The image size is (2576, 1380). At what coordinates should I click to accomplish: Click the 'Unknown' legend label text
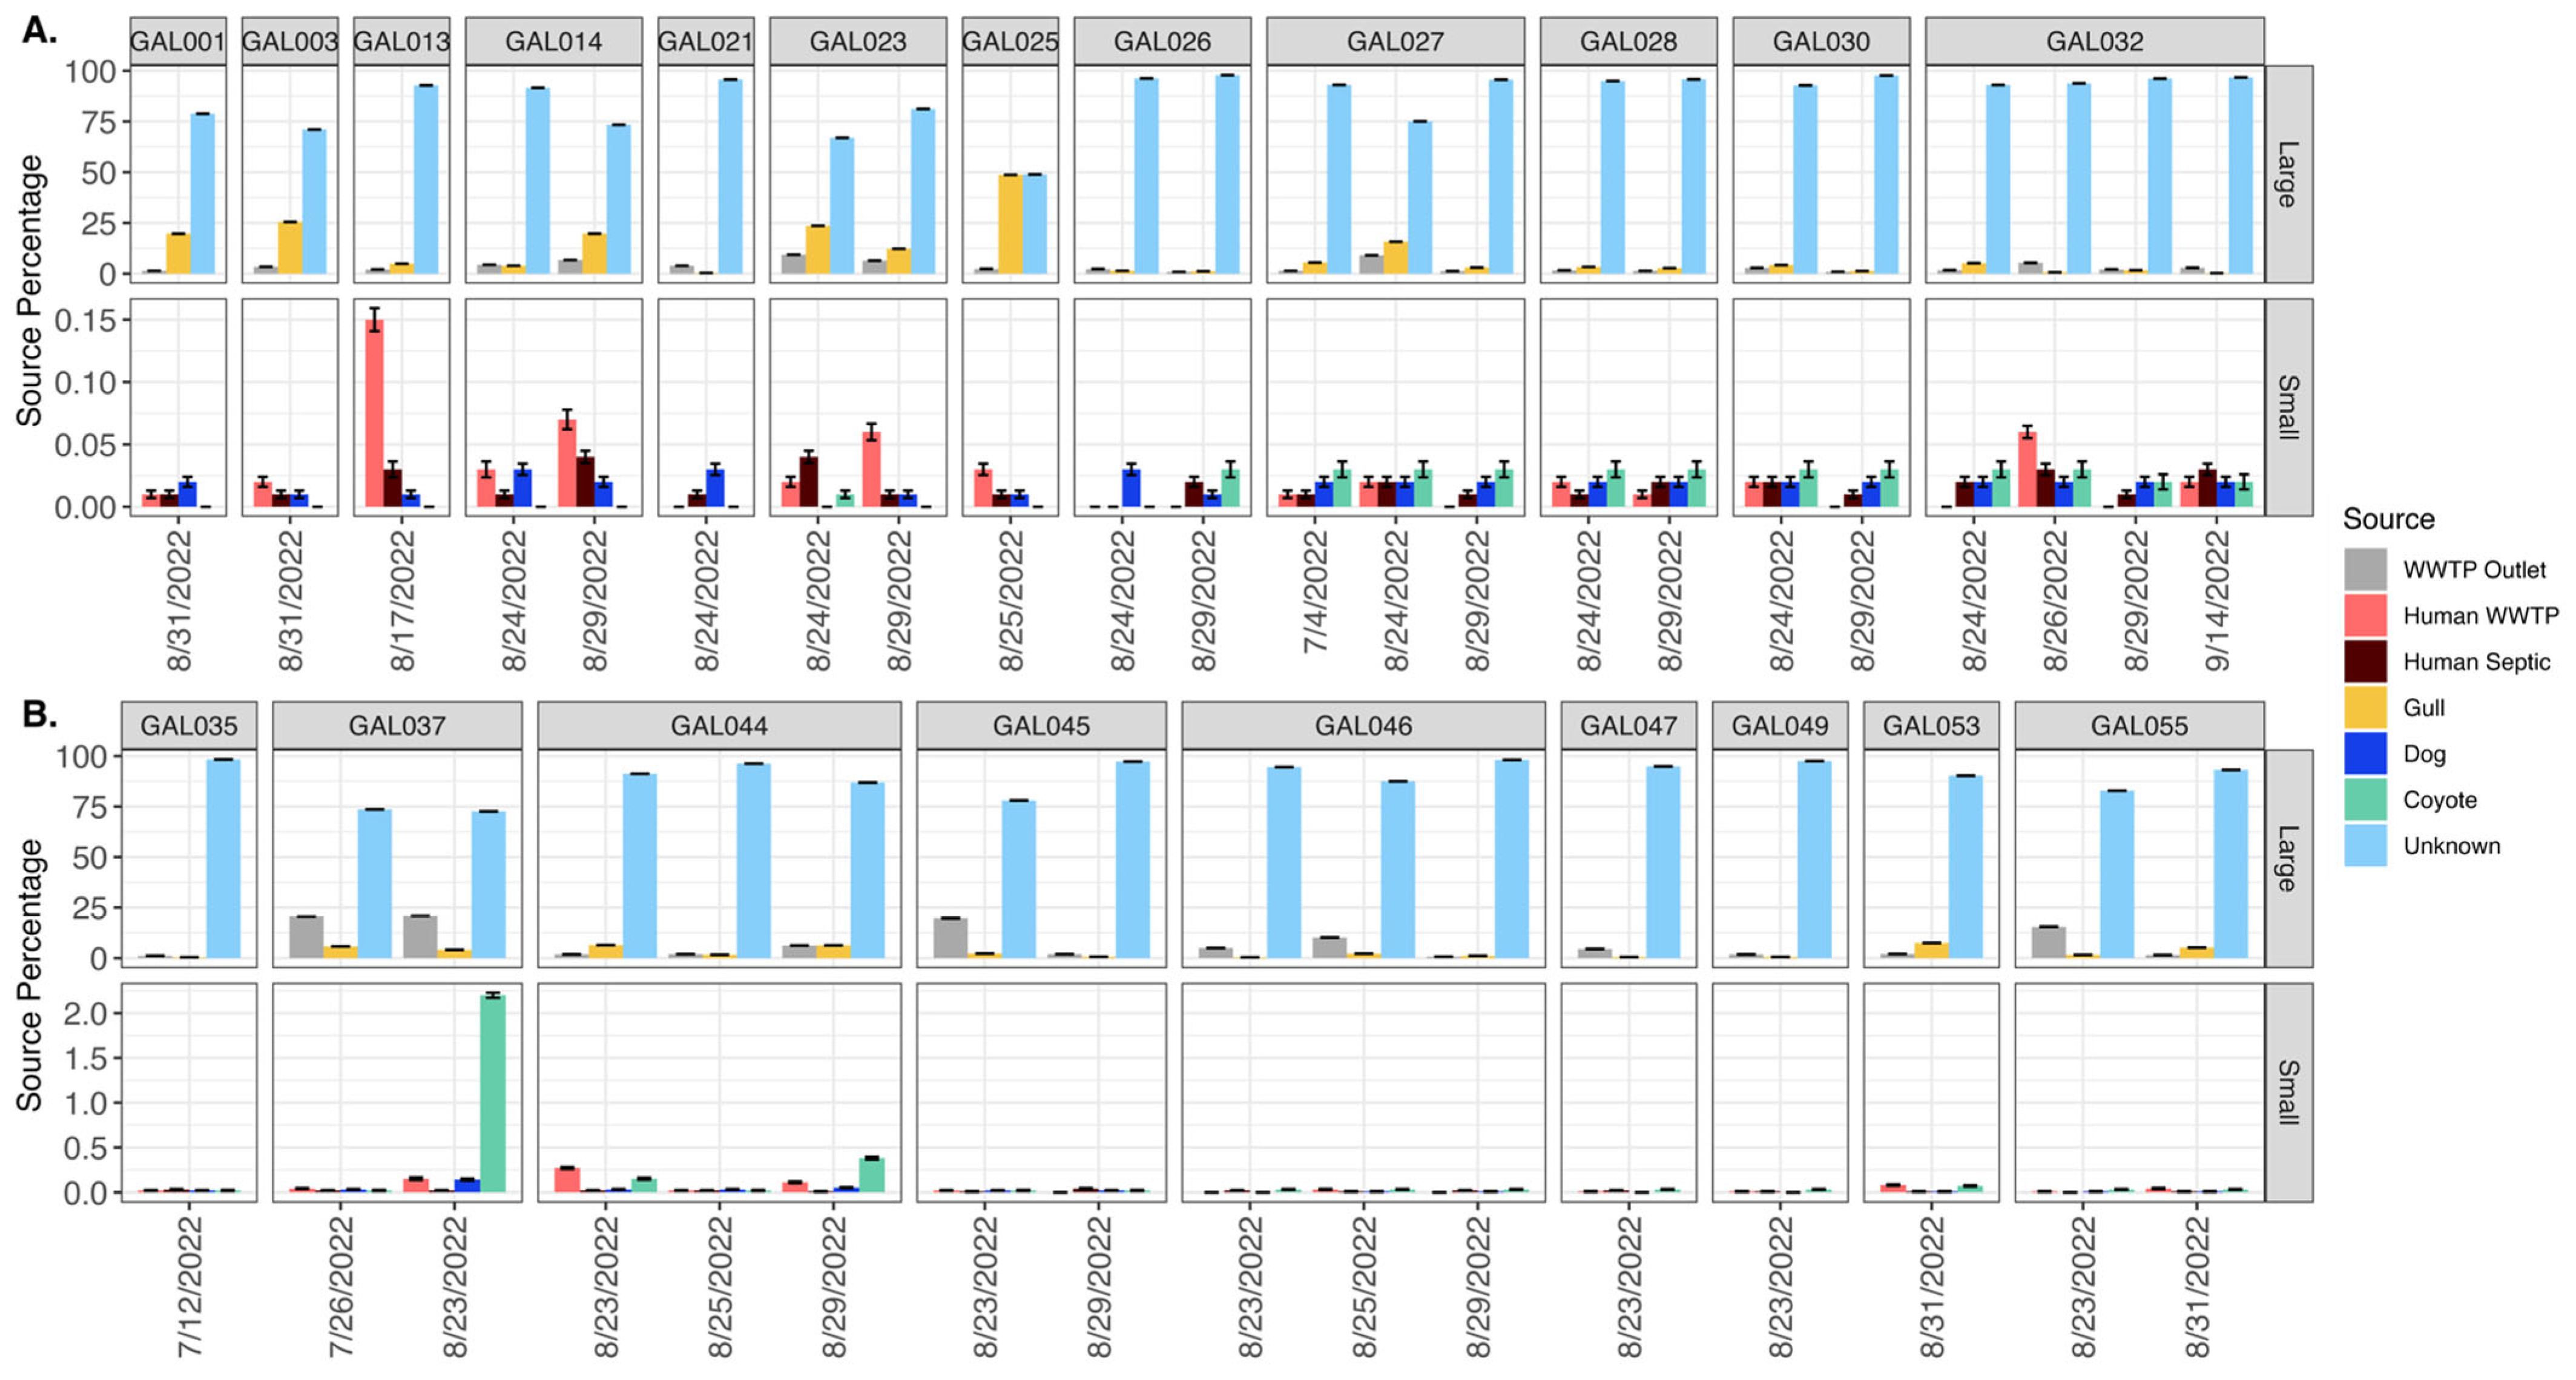coord(2451,845)
